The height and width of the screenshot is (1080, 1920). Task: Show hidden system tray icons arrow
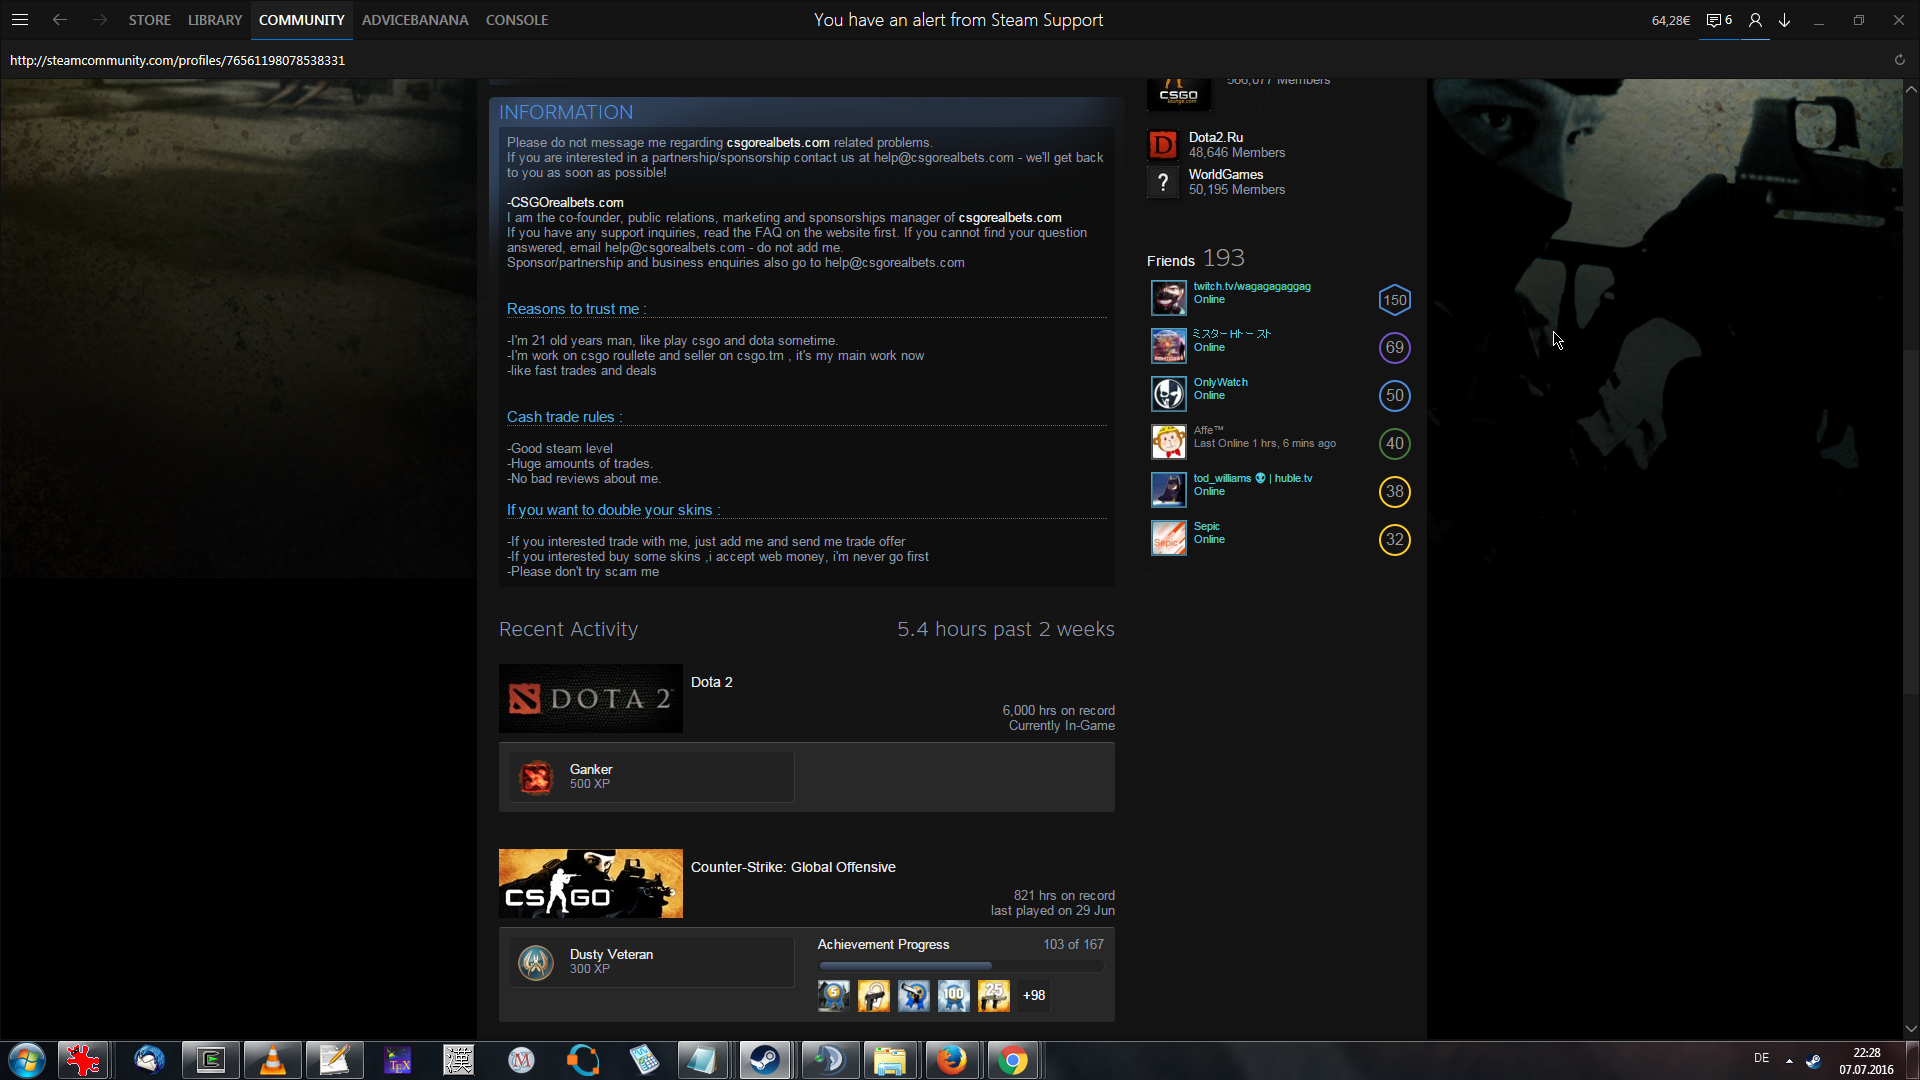tap(1789, 1060)
